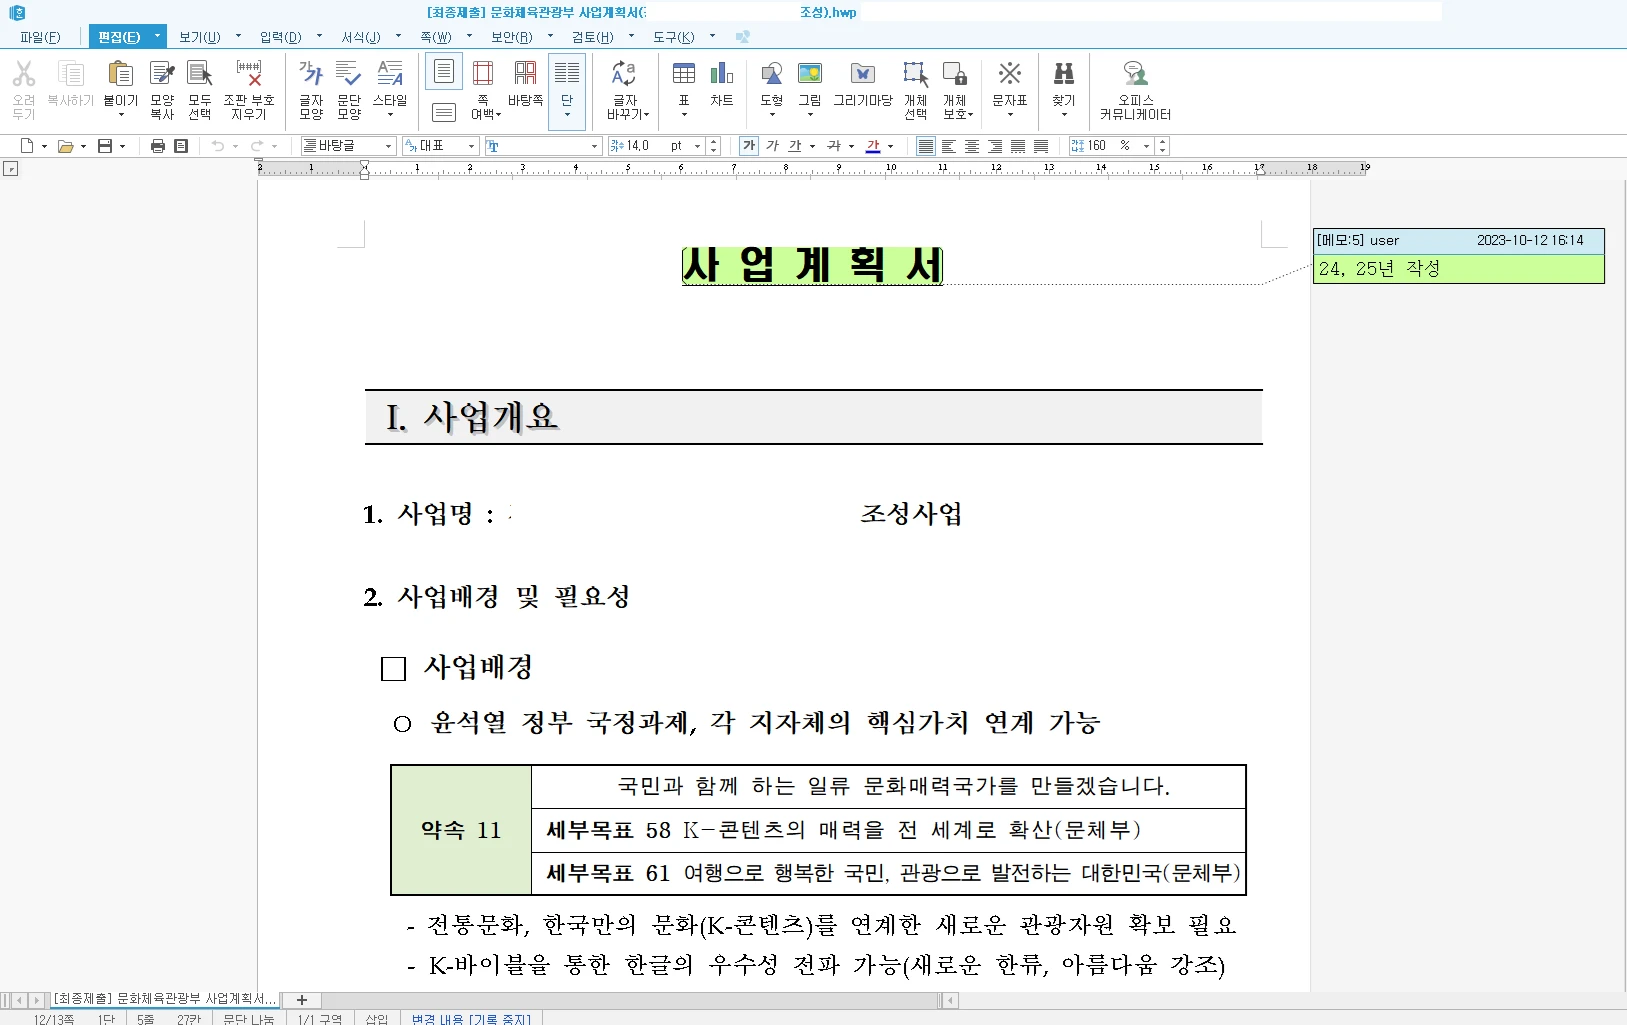The height and width of the screenshot is (1025, 1627).
Task: Click the redo arrow icon
Action: click(257, 146)
